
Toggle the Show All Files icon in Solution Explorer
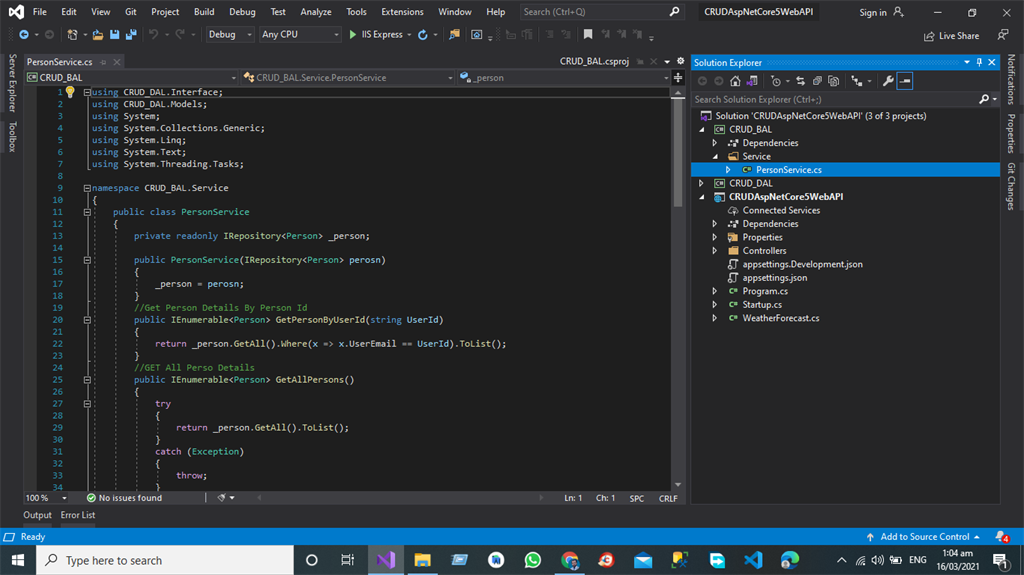(x=834, y=81)
